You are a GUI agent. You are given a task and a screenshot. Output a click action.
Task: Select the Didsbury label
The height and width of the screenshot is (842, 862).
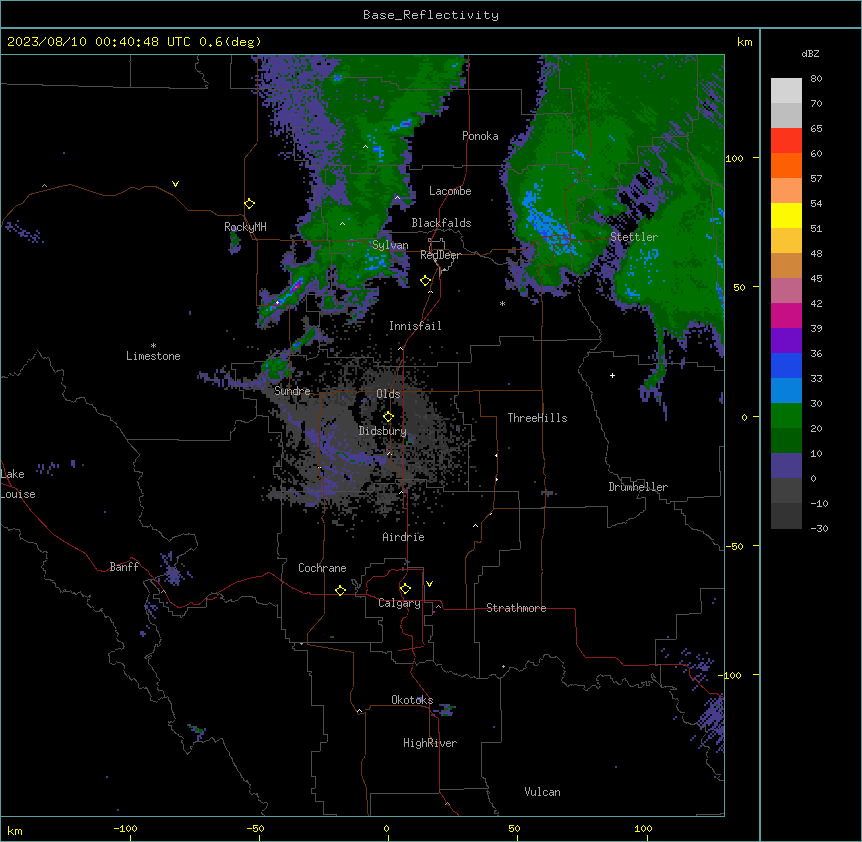383,431
